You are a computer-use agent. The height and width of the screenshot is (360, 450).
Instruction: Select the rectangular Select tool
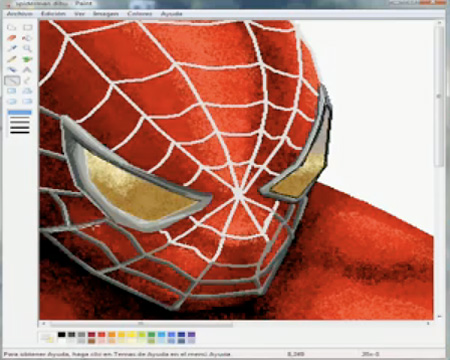[x=27, y=27]
